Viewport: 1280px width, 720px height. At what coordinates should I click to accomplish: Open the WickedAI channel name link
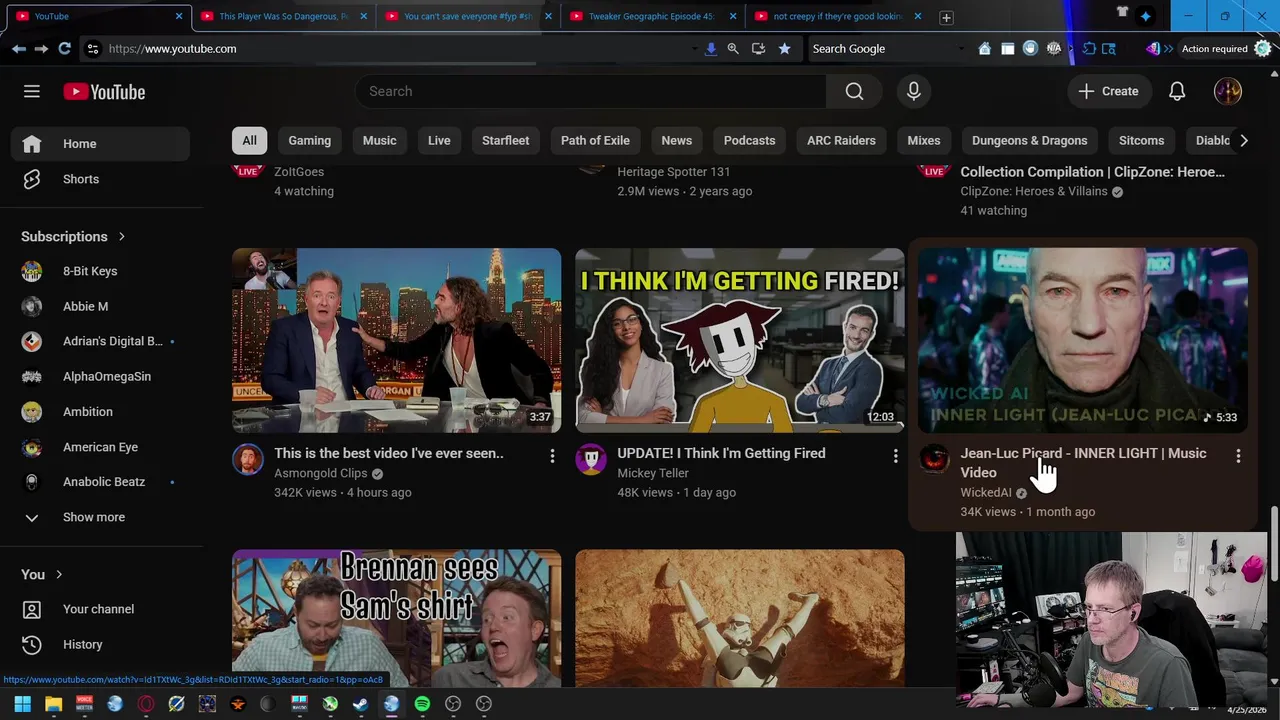point(986,492)
